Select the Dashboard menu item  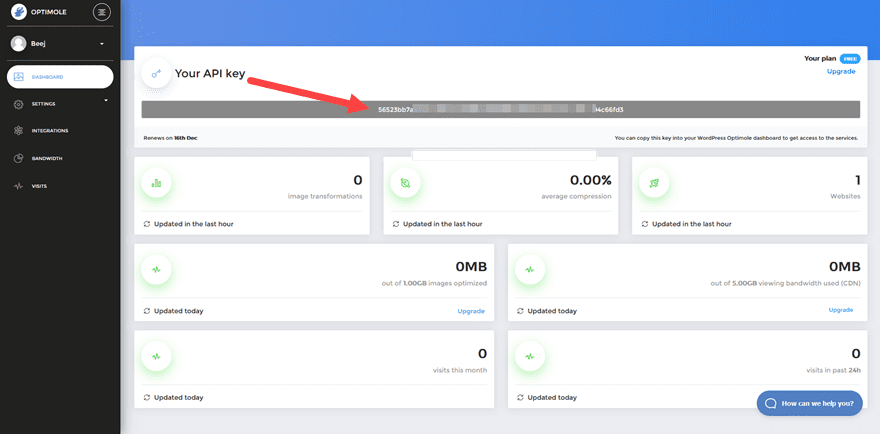[x=60, y=77]
